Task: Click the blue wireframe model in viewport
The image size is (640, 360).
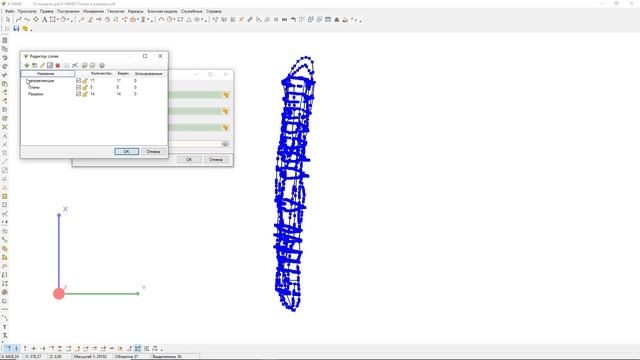Action: click(293, 184)
